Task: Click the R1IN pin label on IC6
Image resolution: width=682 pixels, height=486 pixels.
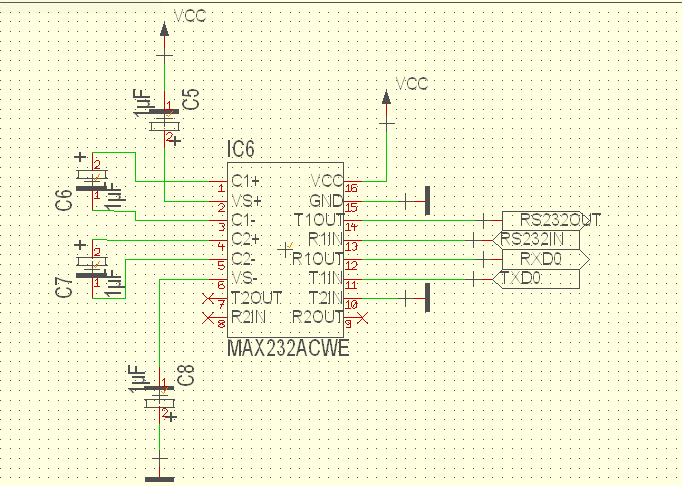Action: click(325, 239)
